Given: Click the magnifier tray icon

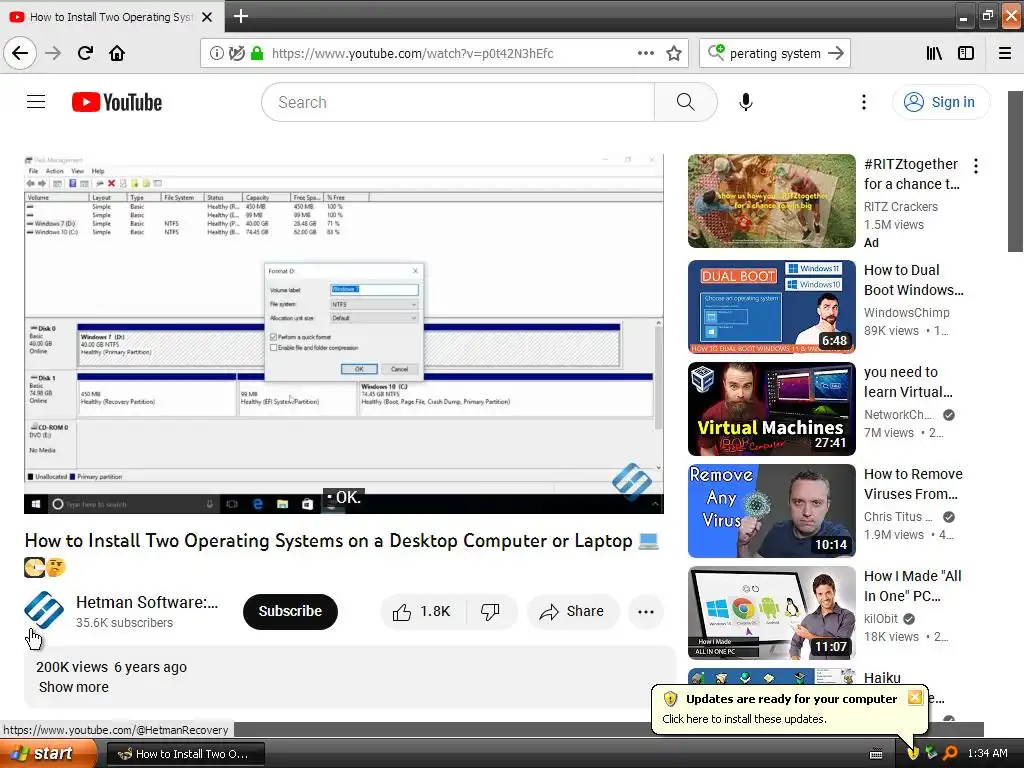Looking at the screenshot, I should (950, 754).
